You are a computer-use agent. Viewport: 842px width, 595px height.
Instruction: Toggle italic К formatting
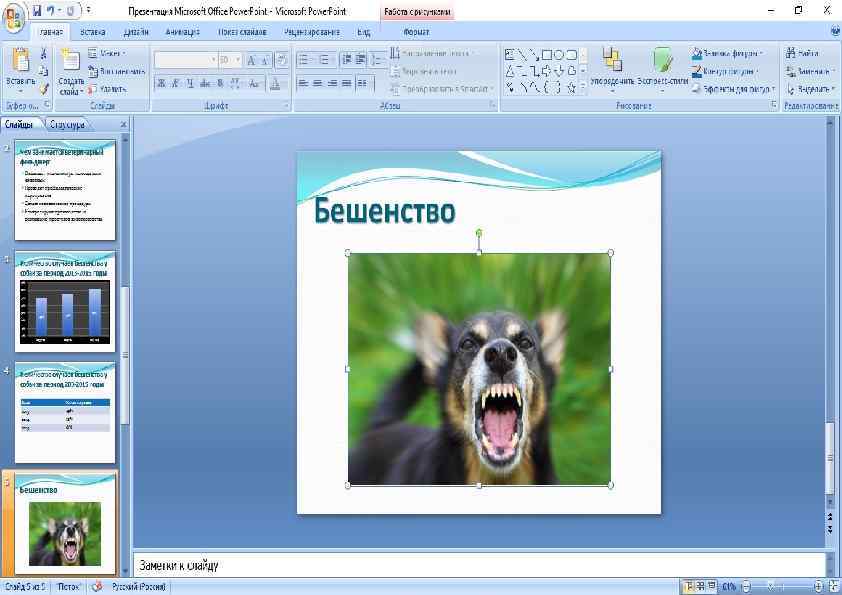pos(176,83)
